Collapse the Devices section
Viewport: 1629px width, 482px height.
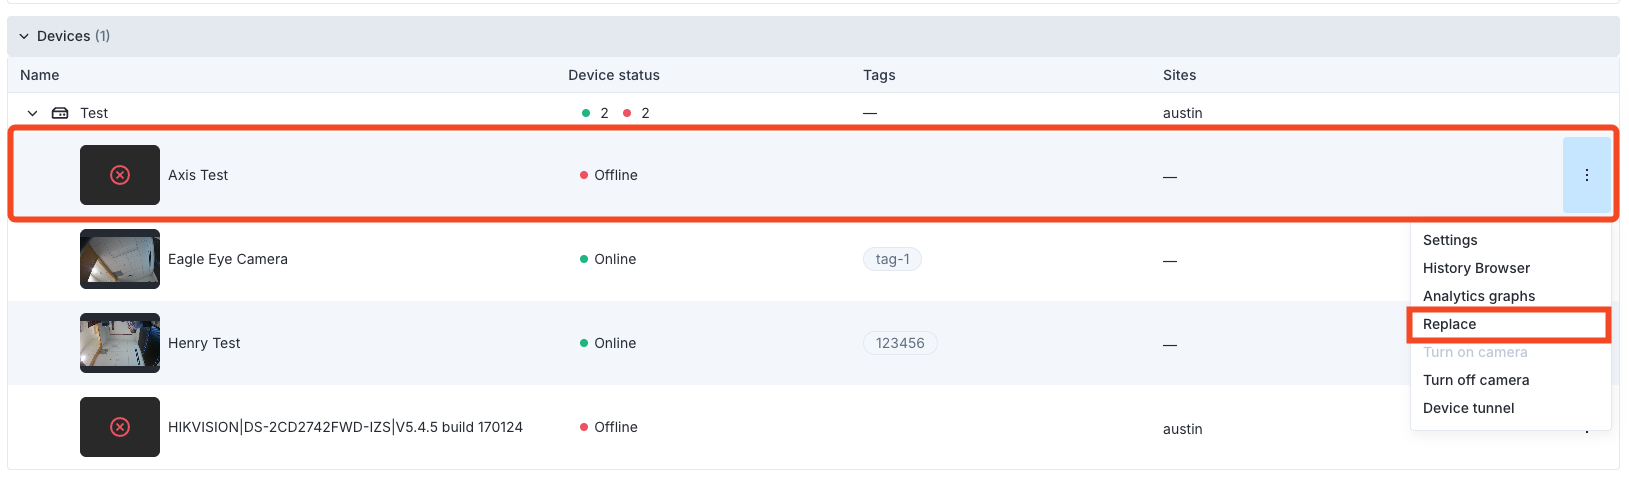pos(24,36)
